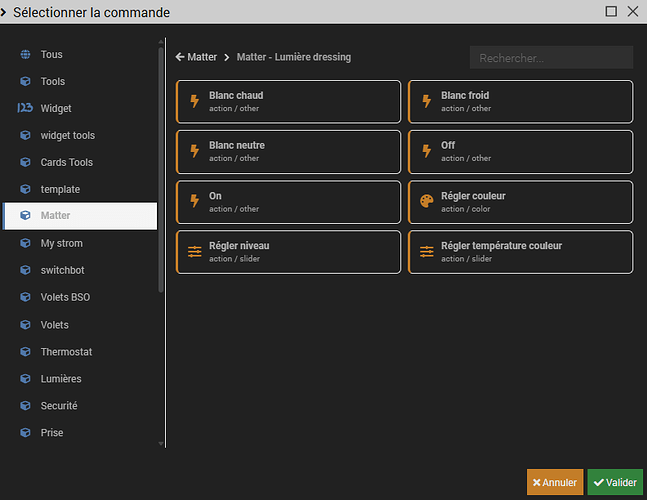Click the sliders icon on Régler niveau card
Image resolution: width=647 pixels, height=500 pixels.
(194, 252)
